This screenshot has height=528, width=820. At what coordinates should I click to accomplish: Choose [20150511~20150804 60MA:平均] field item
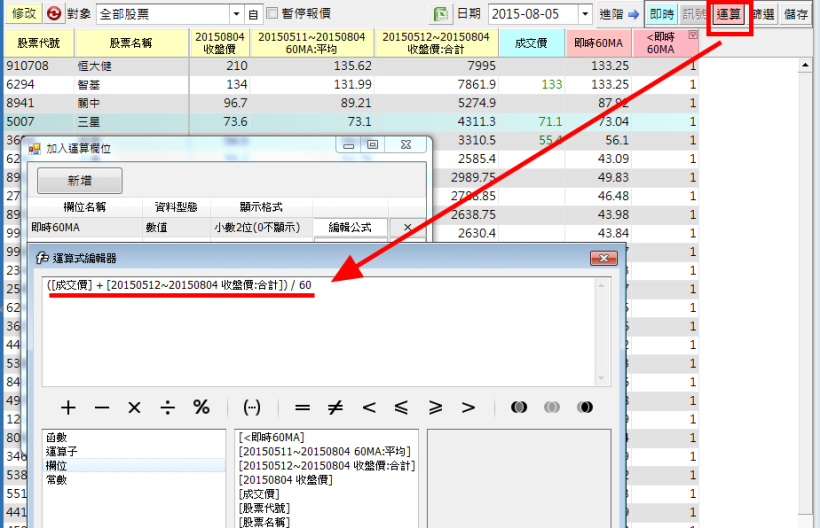click(325, 451)
